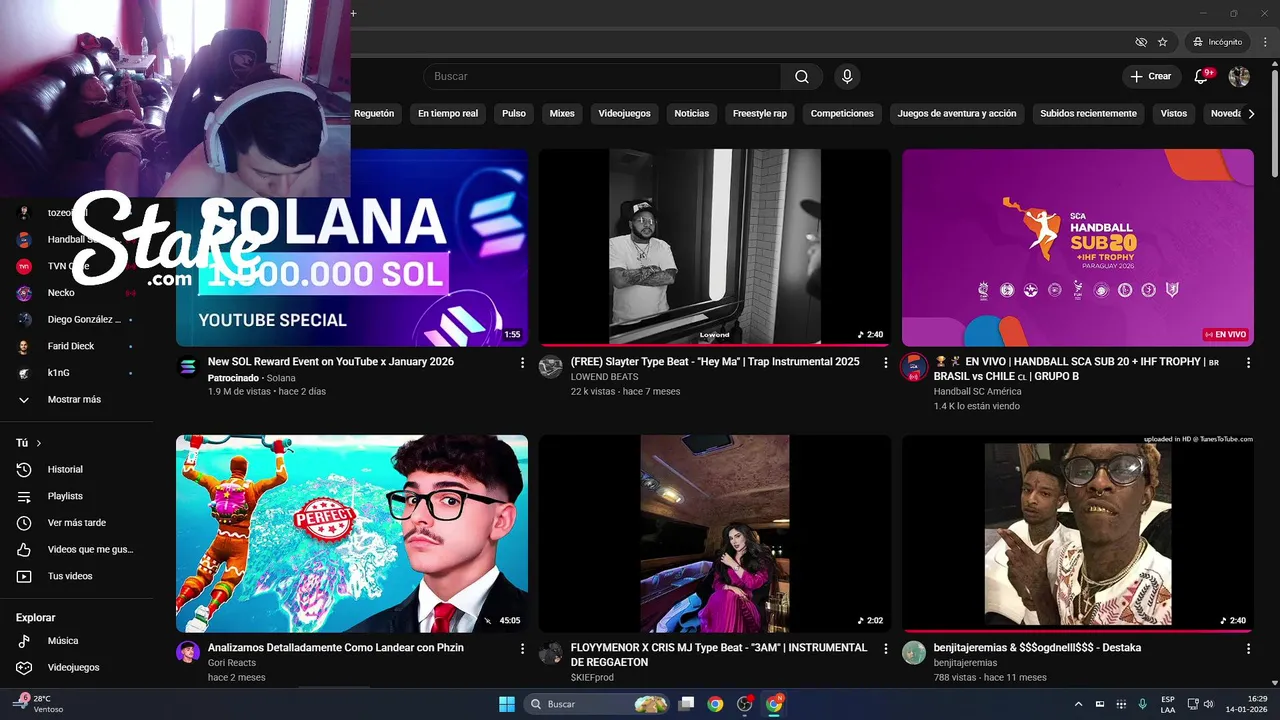Start voice search with the microphone icon
1280x720 pixels.
coord(847,77)
